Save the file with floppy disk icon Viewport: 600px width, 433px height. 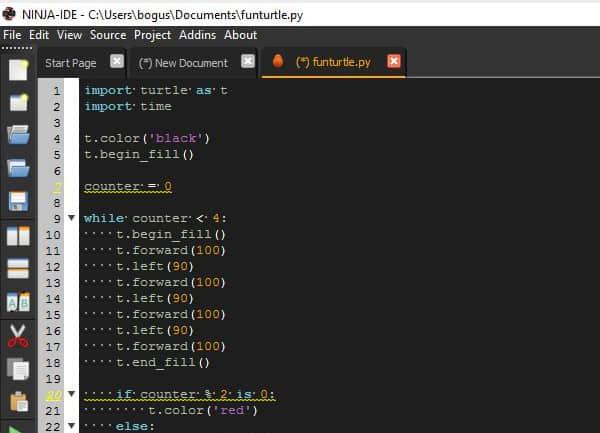pyautogui.click(x=18, y=201)
